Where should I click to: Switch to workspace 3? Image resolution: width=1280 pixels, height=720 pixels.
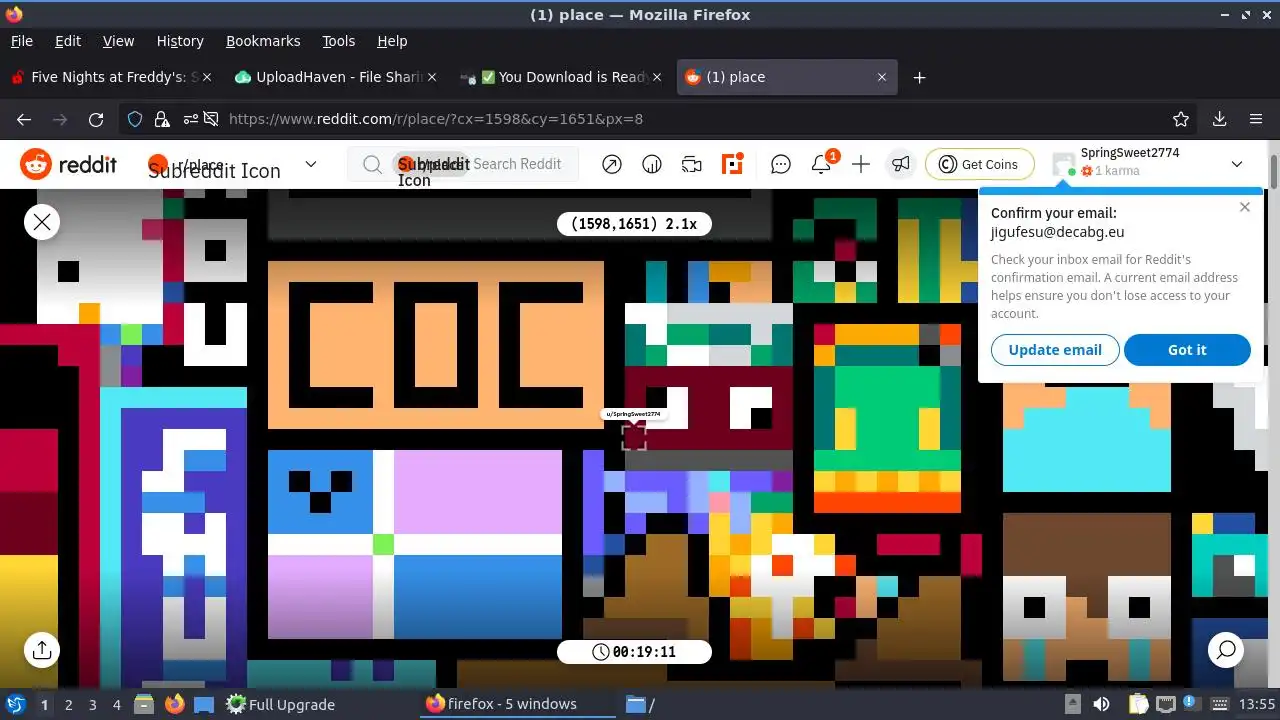pyautogui.click(x=92, y=704)
